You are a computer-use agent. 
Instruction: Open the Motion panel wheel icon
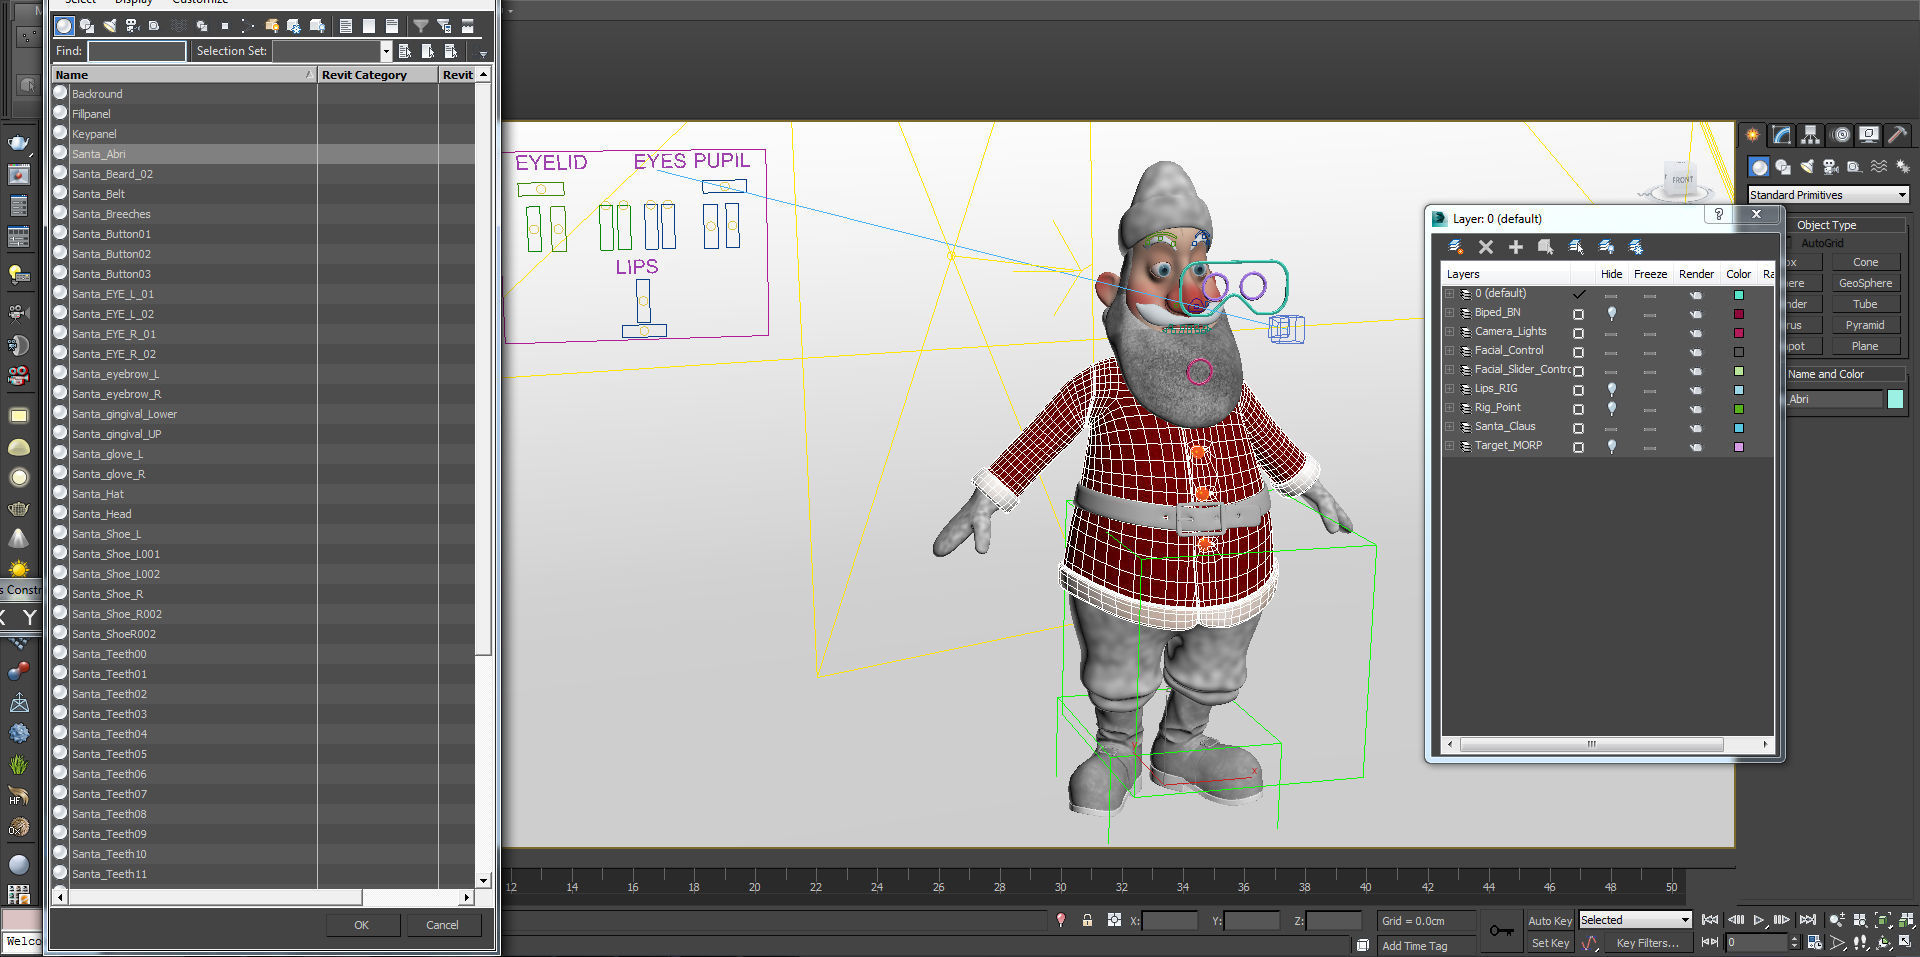(x=1841, y=135)
